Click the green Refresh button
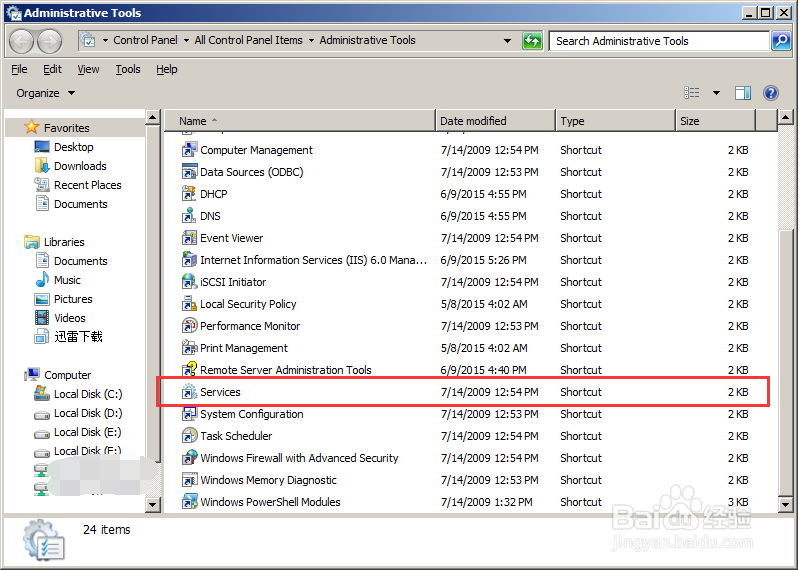 pyautogui.click(x=532, y=41)
